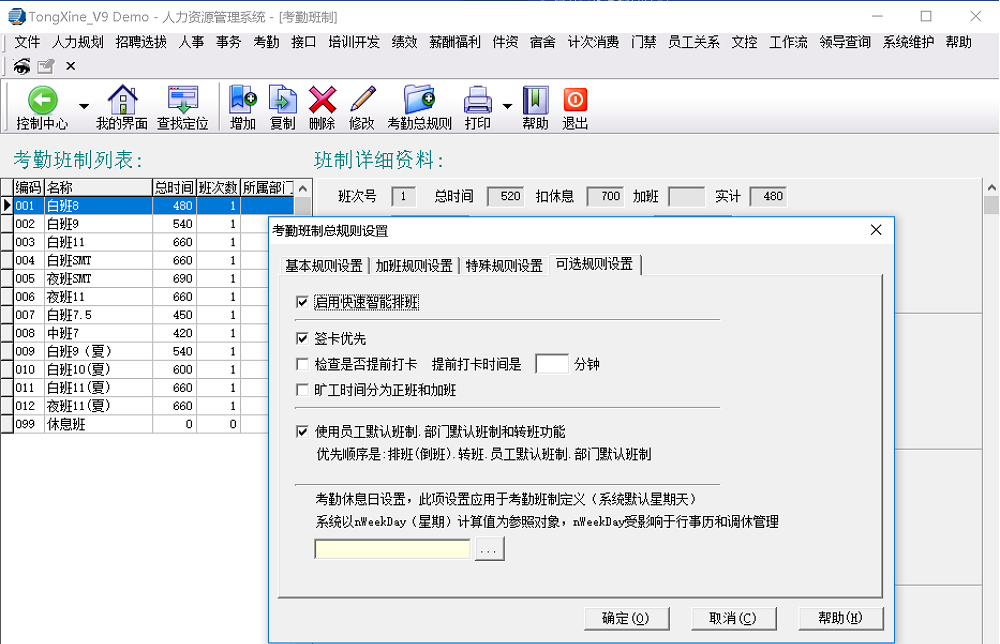Viewport: 1000px width, 644px height.
Task: Click the 删除 red X icon
Action: 322,100
